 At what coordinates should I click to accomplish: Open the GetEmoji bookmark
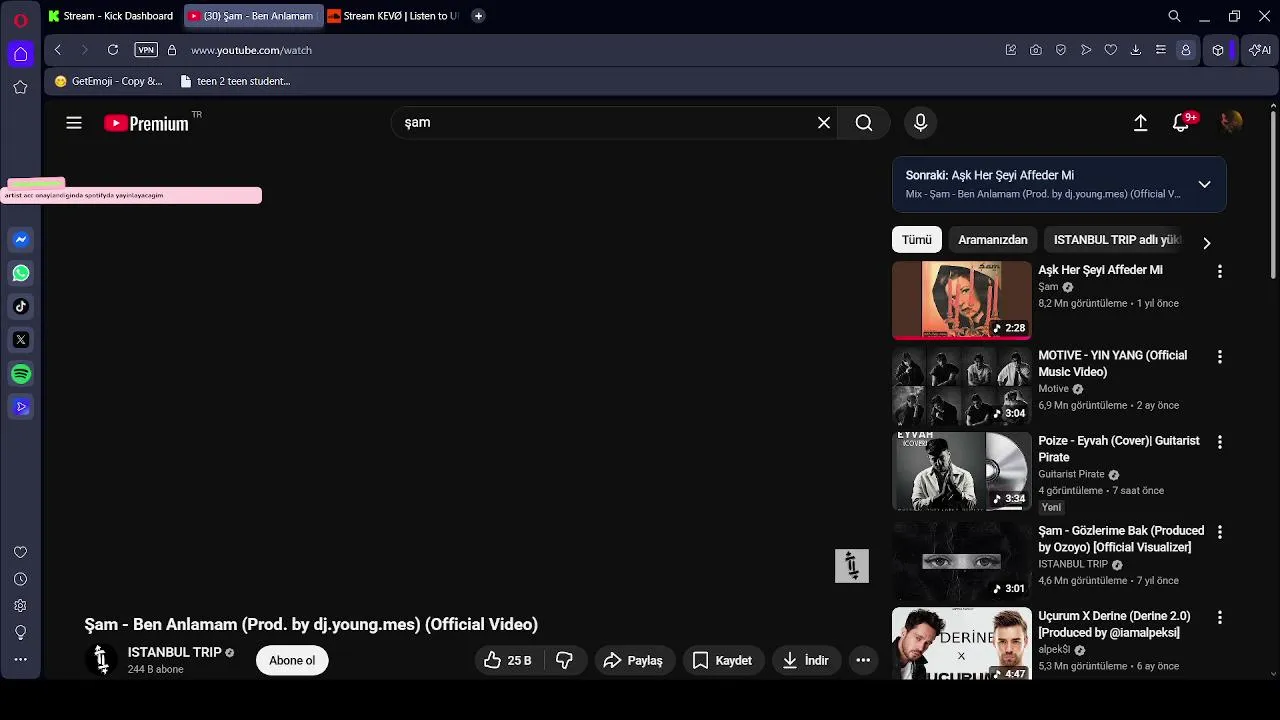108,81
